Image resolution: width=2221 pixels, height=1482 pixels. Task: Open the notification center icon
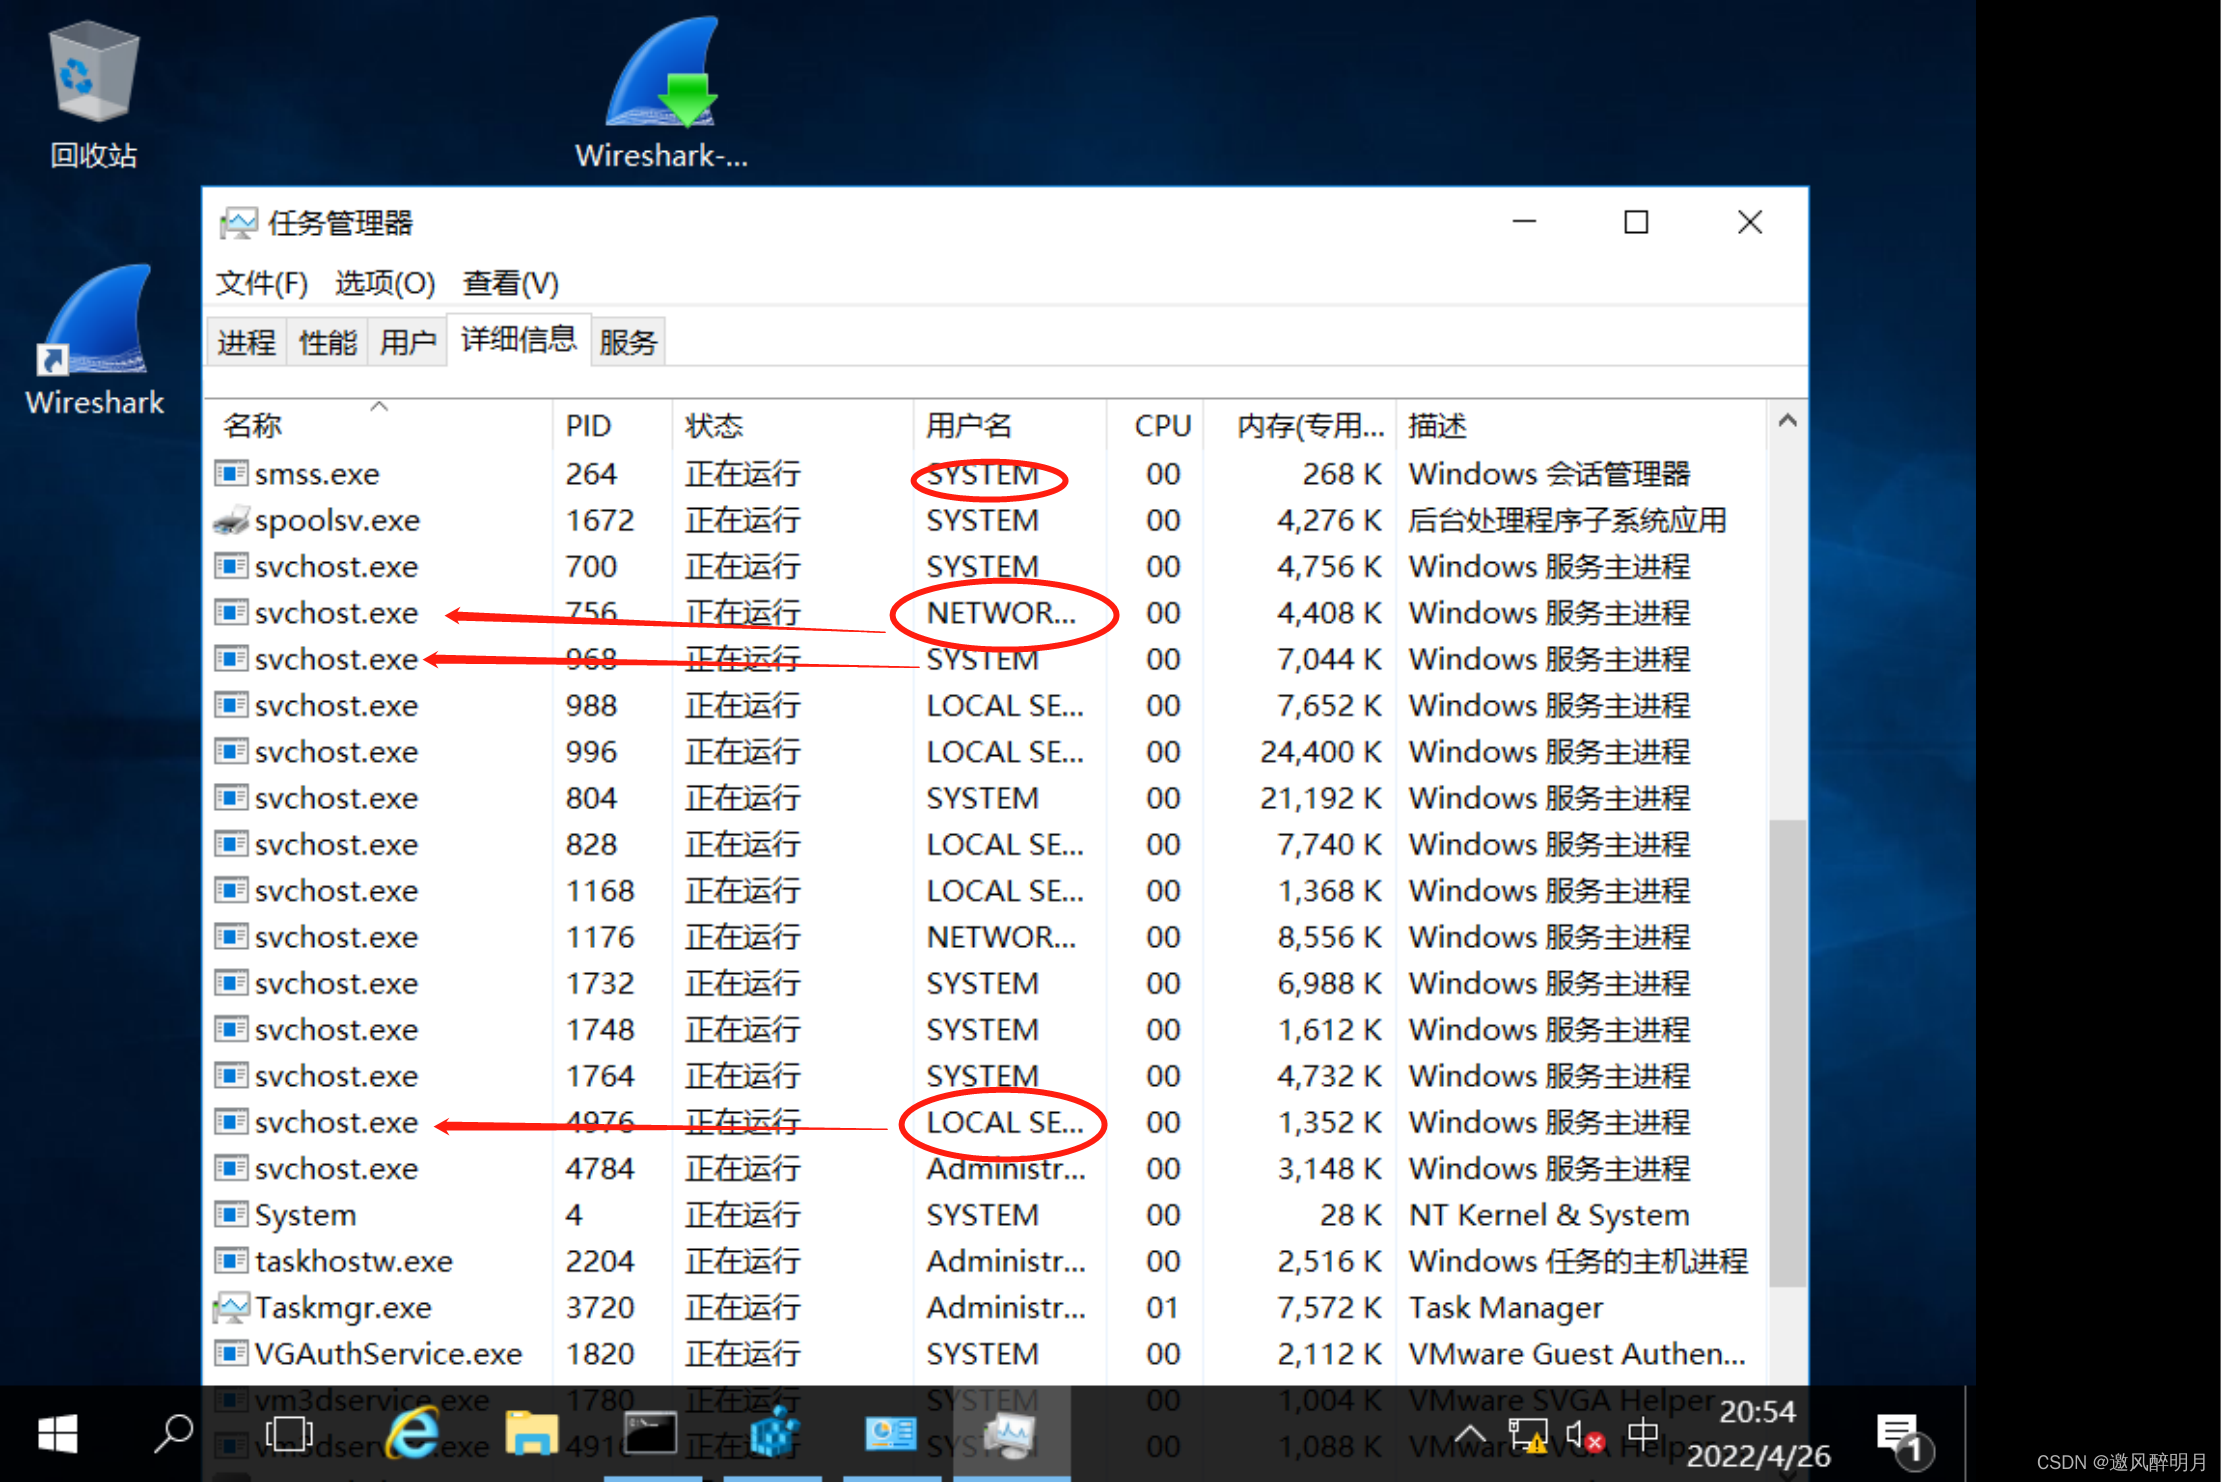pyautogui.click(x=1899, y=1436)
